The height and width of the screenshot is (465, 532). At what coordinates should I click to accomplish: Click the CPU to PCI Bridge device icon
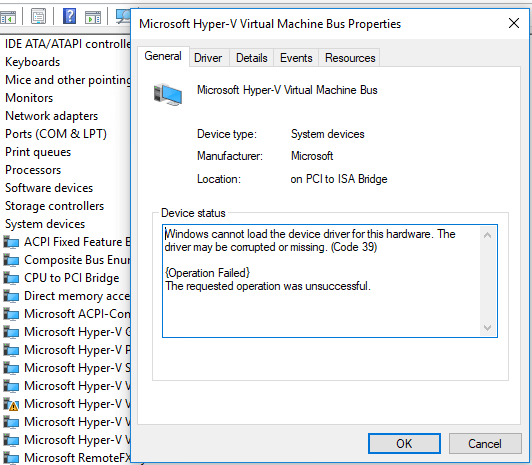[11, 278]
